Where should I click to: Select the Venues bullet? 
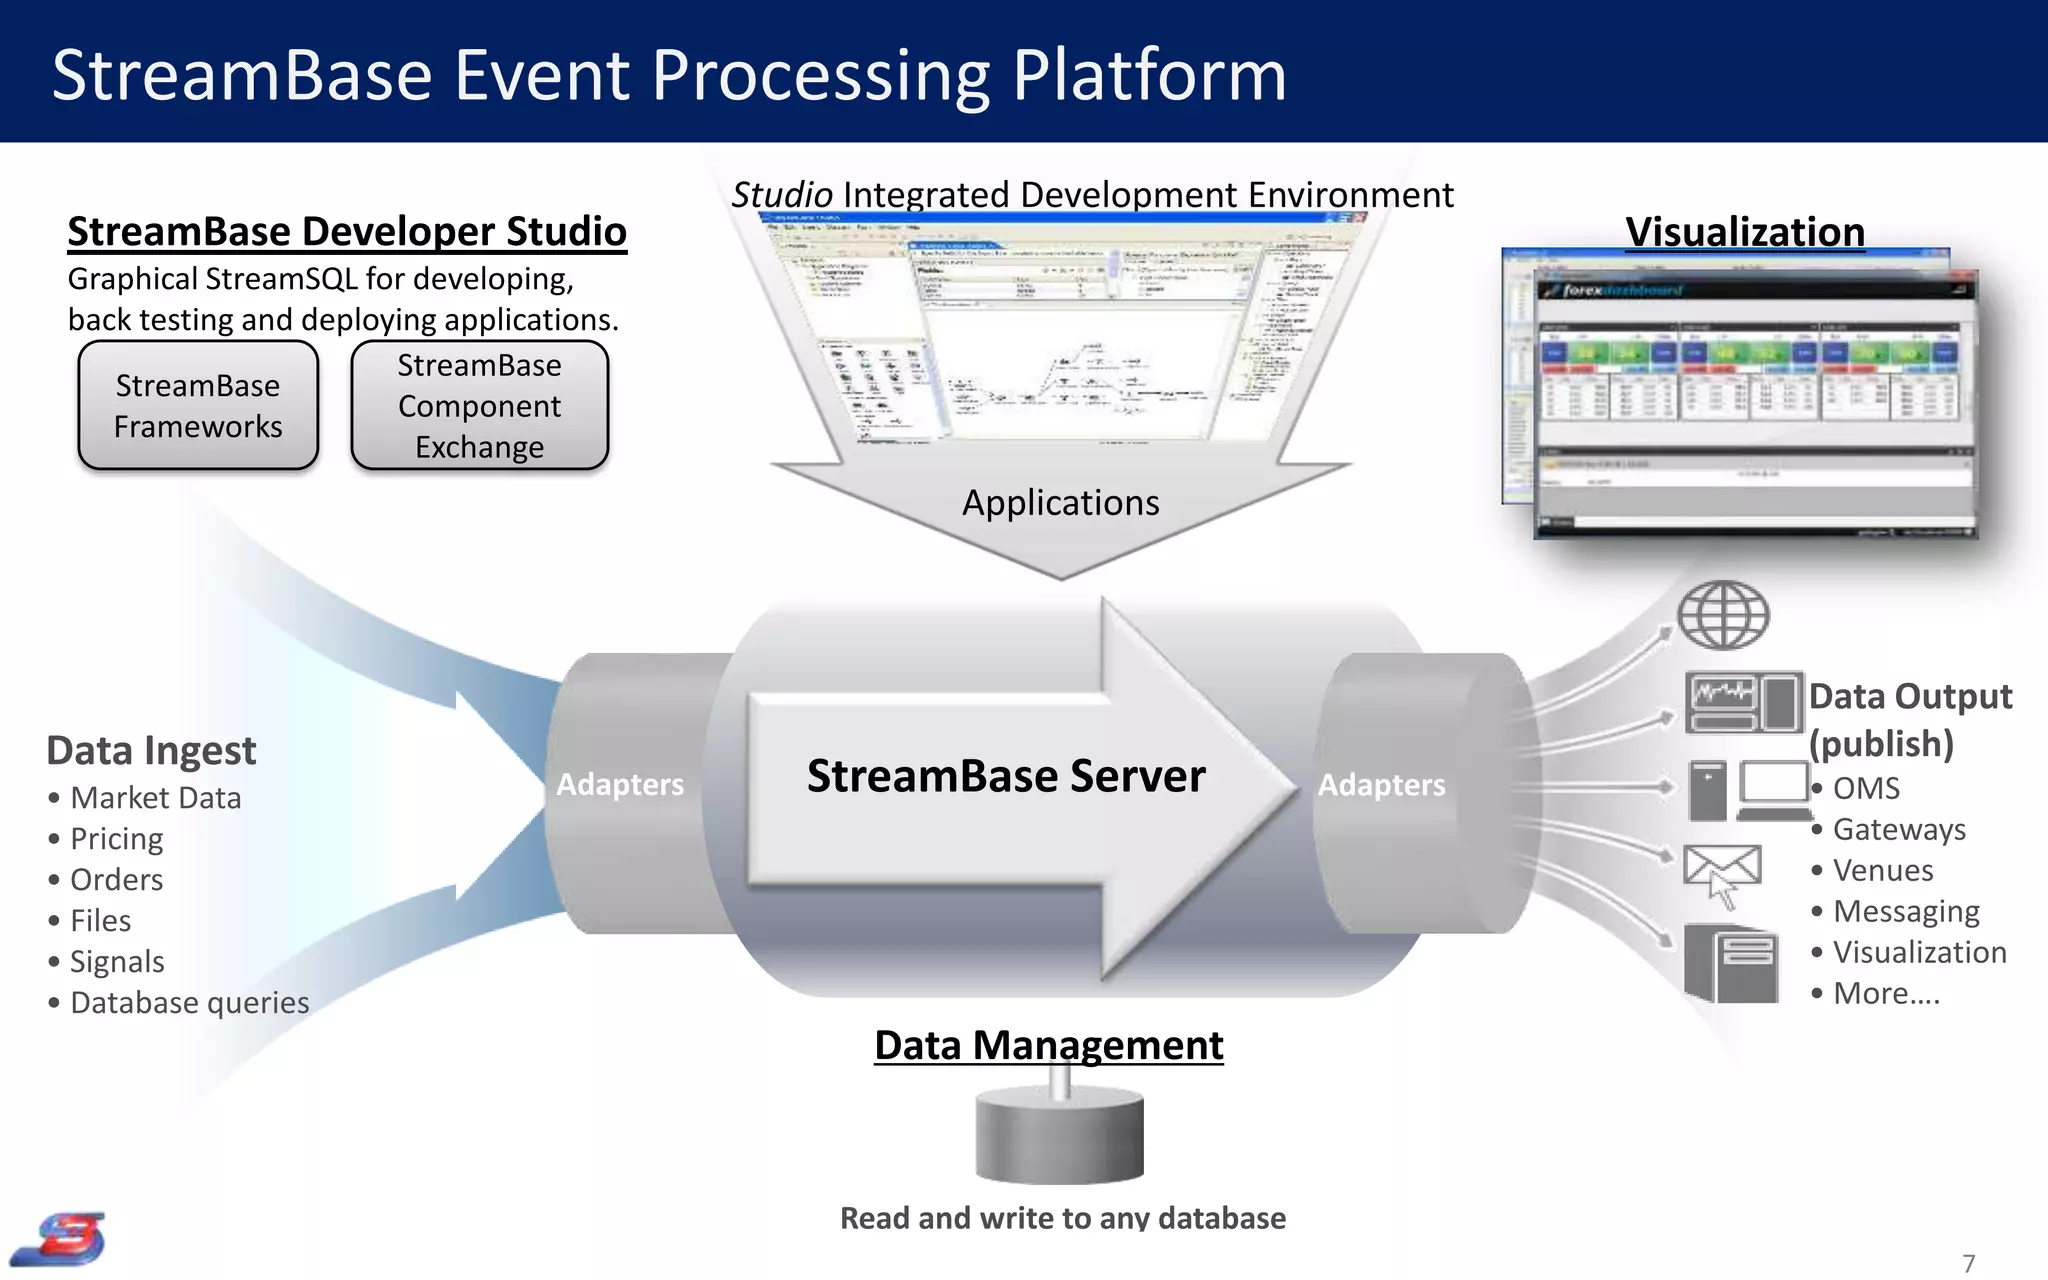click(1873, 871)
